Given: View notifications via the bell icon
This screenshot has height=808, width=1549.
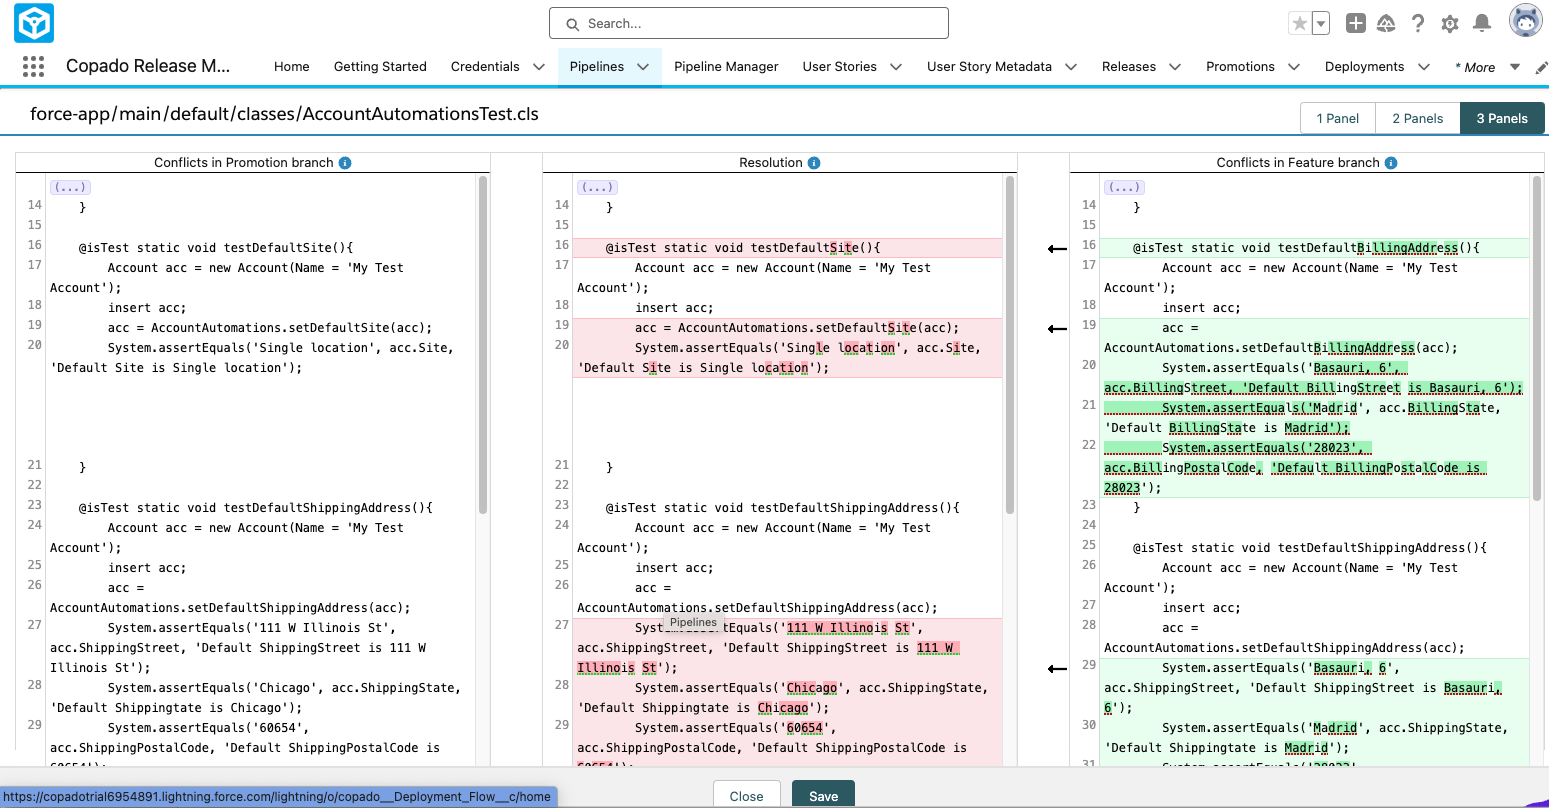Looking at the screenshot, I should pos(1482,23).
